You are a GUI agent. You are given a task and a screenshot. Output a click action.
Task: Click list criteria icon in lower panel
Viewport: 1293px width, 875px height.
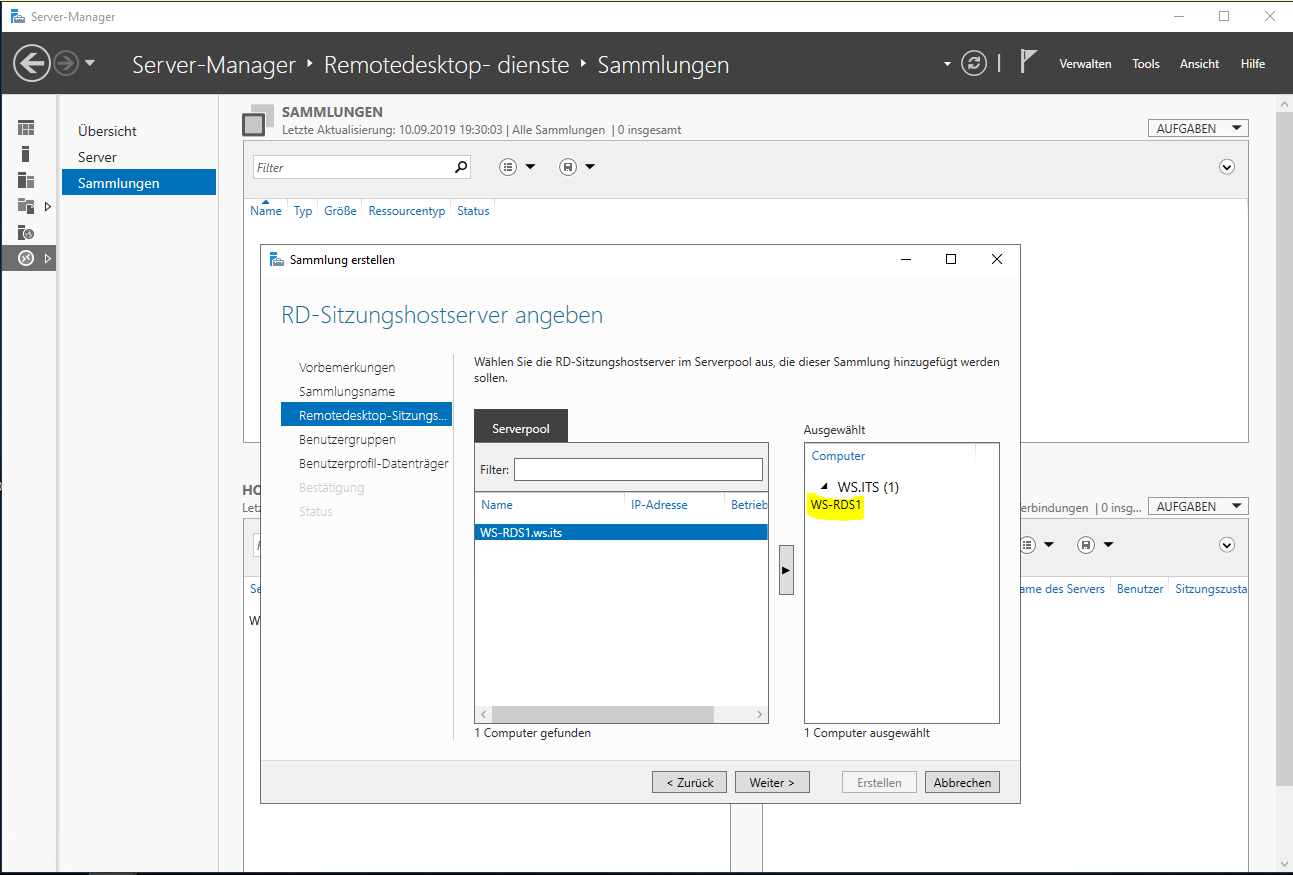[x=1026, y=545]
